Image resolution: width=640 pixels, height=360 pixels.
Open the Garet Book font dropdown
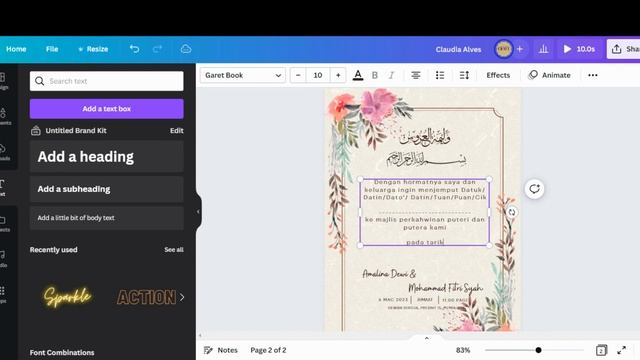243,75
